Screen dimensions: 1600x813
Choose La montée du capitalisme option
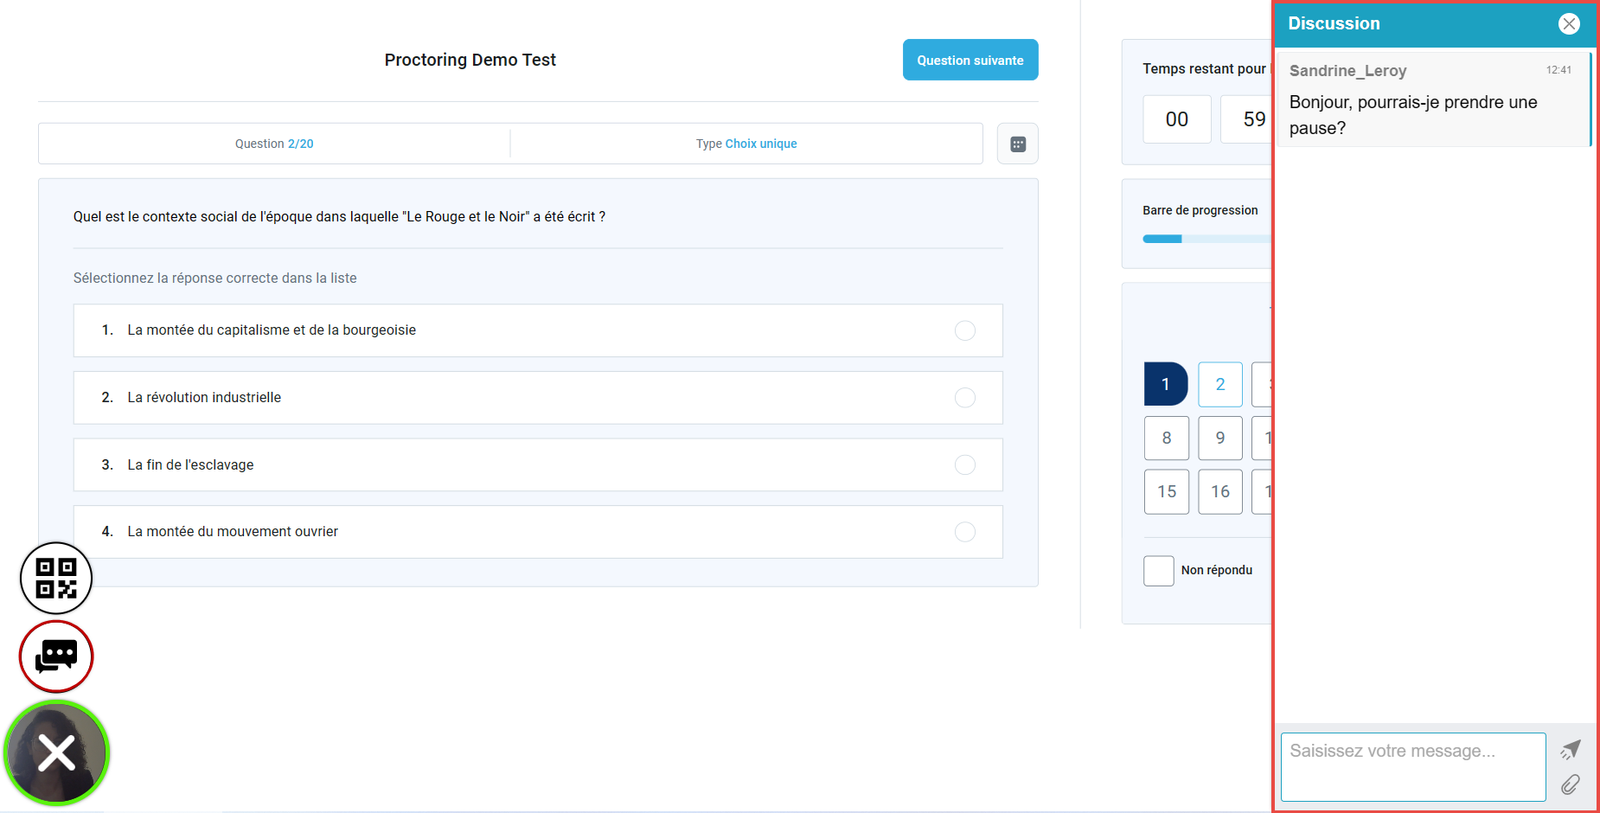(x=964, y=331)
